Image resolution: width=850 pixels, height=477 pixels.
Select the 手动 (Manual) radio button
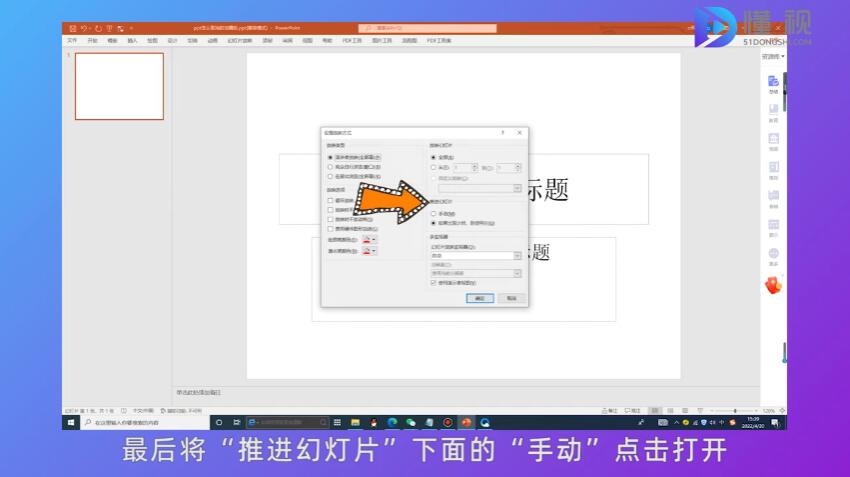(433, 214)
